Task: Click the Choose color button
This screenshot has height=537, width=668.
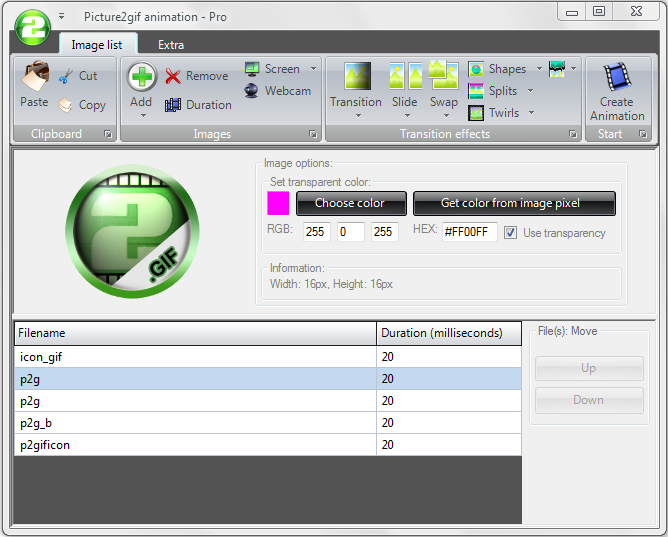Action: click(x=351, y=203)
